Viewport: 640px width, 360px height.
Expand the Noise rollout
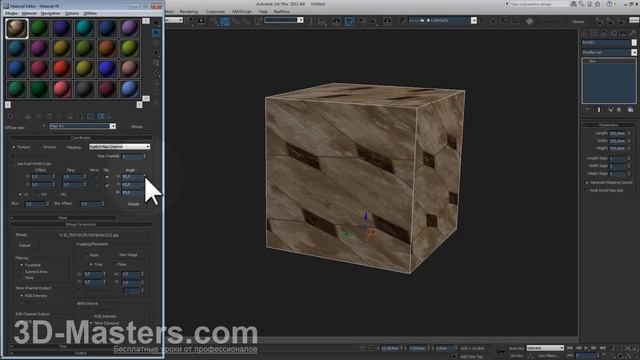point(63,218)
